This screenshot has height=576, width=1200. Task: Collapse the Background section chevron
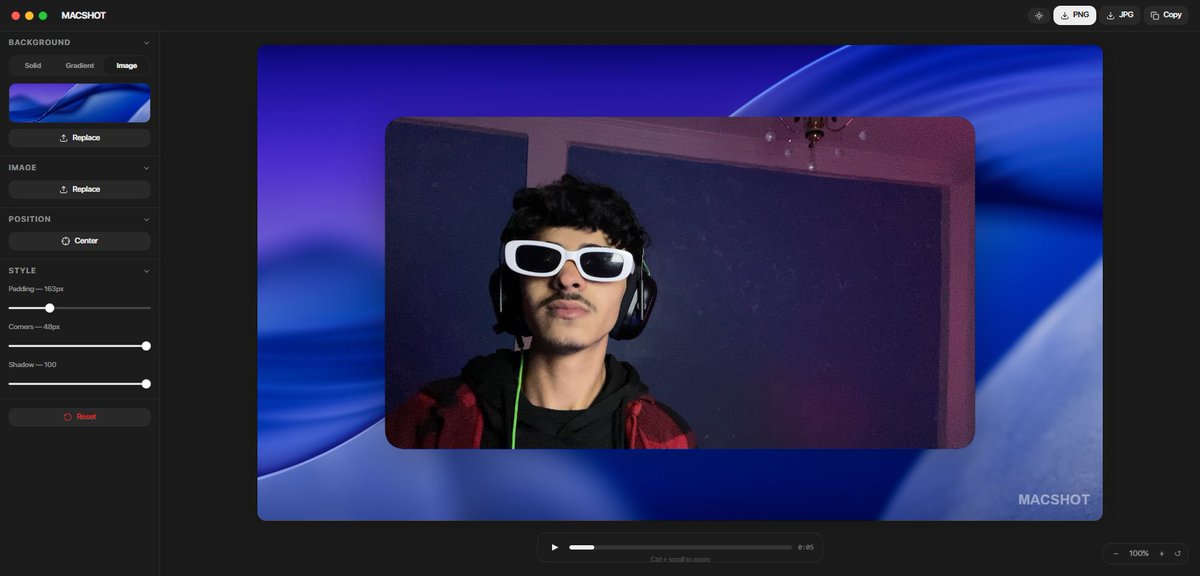(147, 43)
